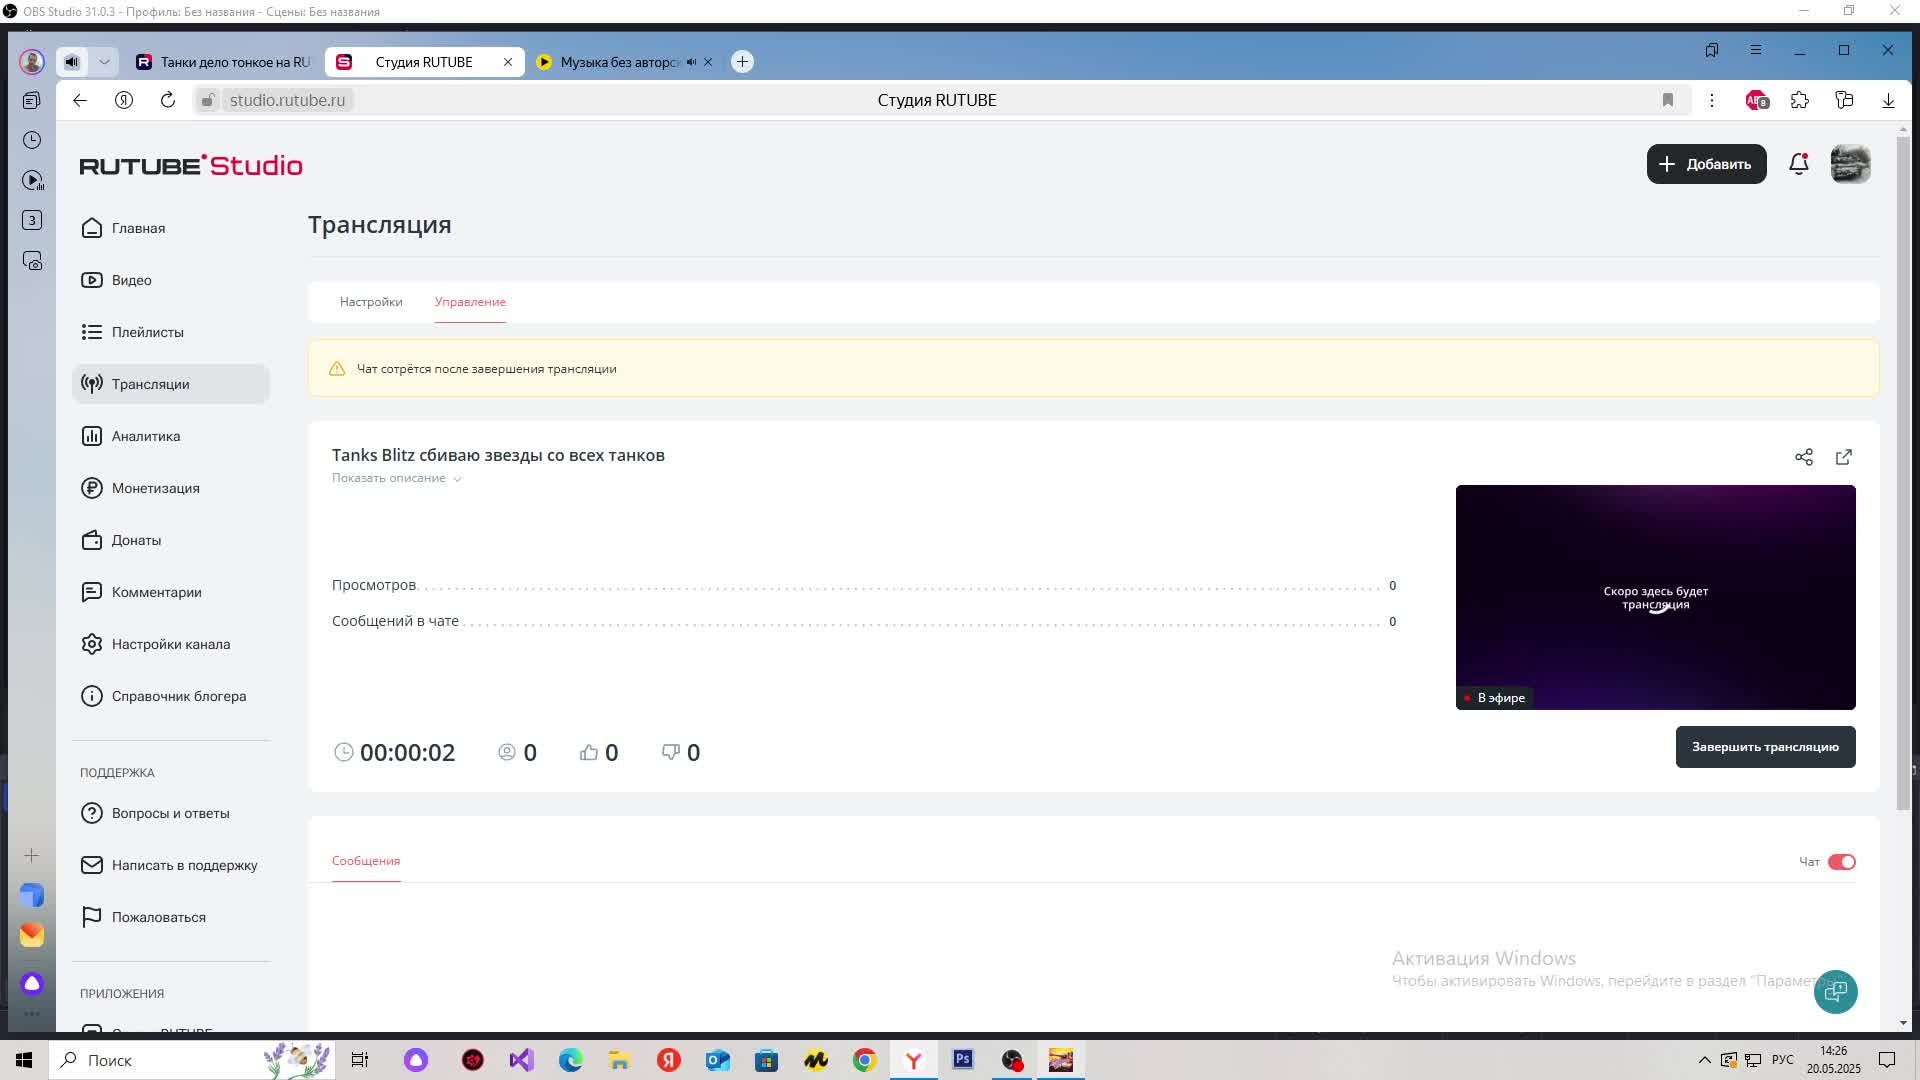Screen dimensions: 1920x1080
Task: Click the RUTUBE Studio logo
Action: (x=191, y=165)
